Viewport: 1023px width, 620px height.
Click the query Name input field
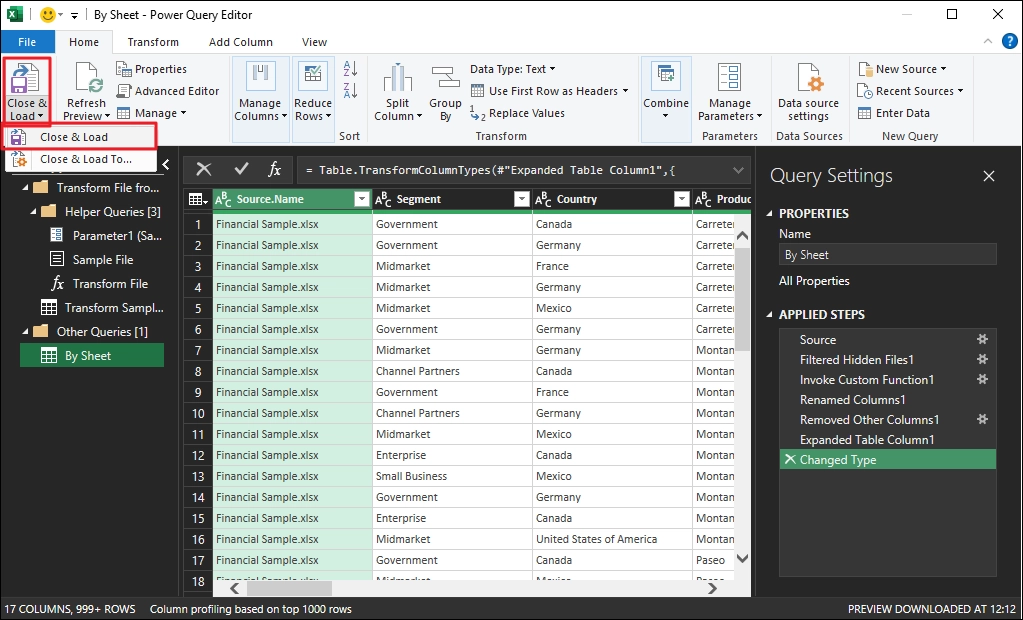pos(887,255)
